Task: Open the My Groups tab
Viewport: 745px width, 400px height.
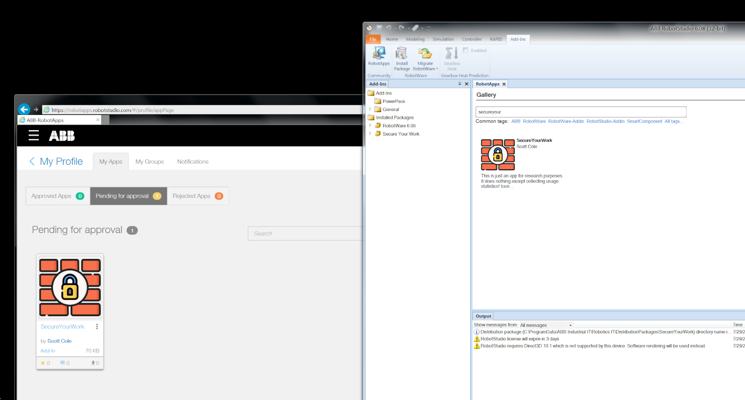Action: [149, 161]
